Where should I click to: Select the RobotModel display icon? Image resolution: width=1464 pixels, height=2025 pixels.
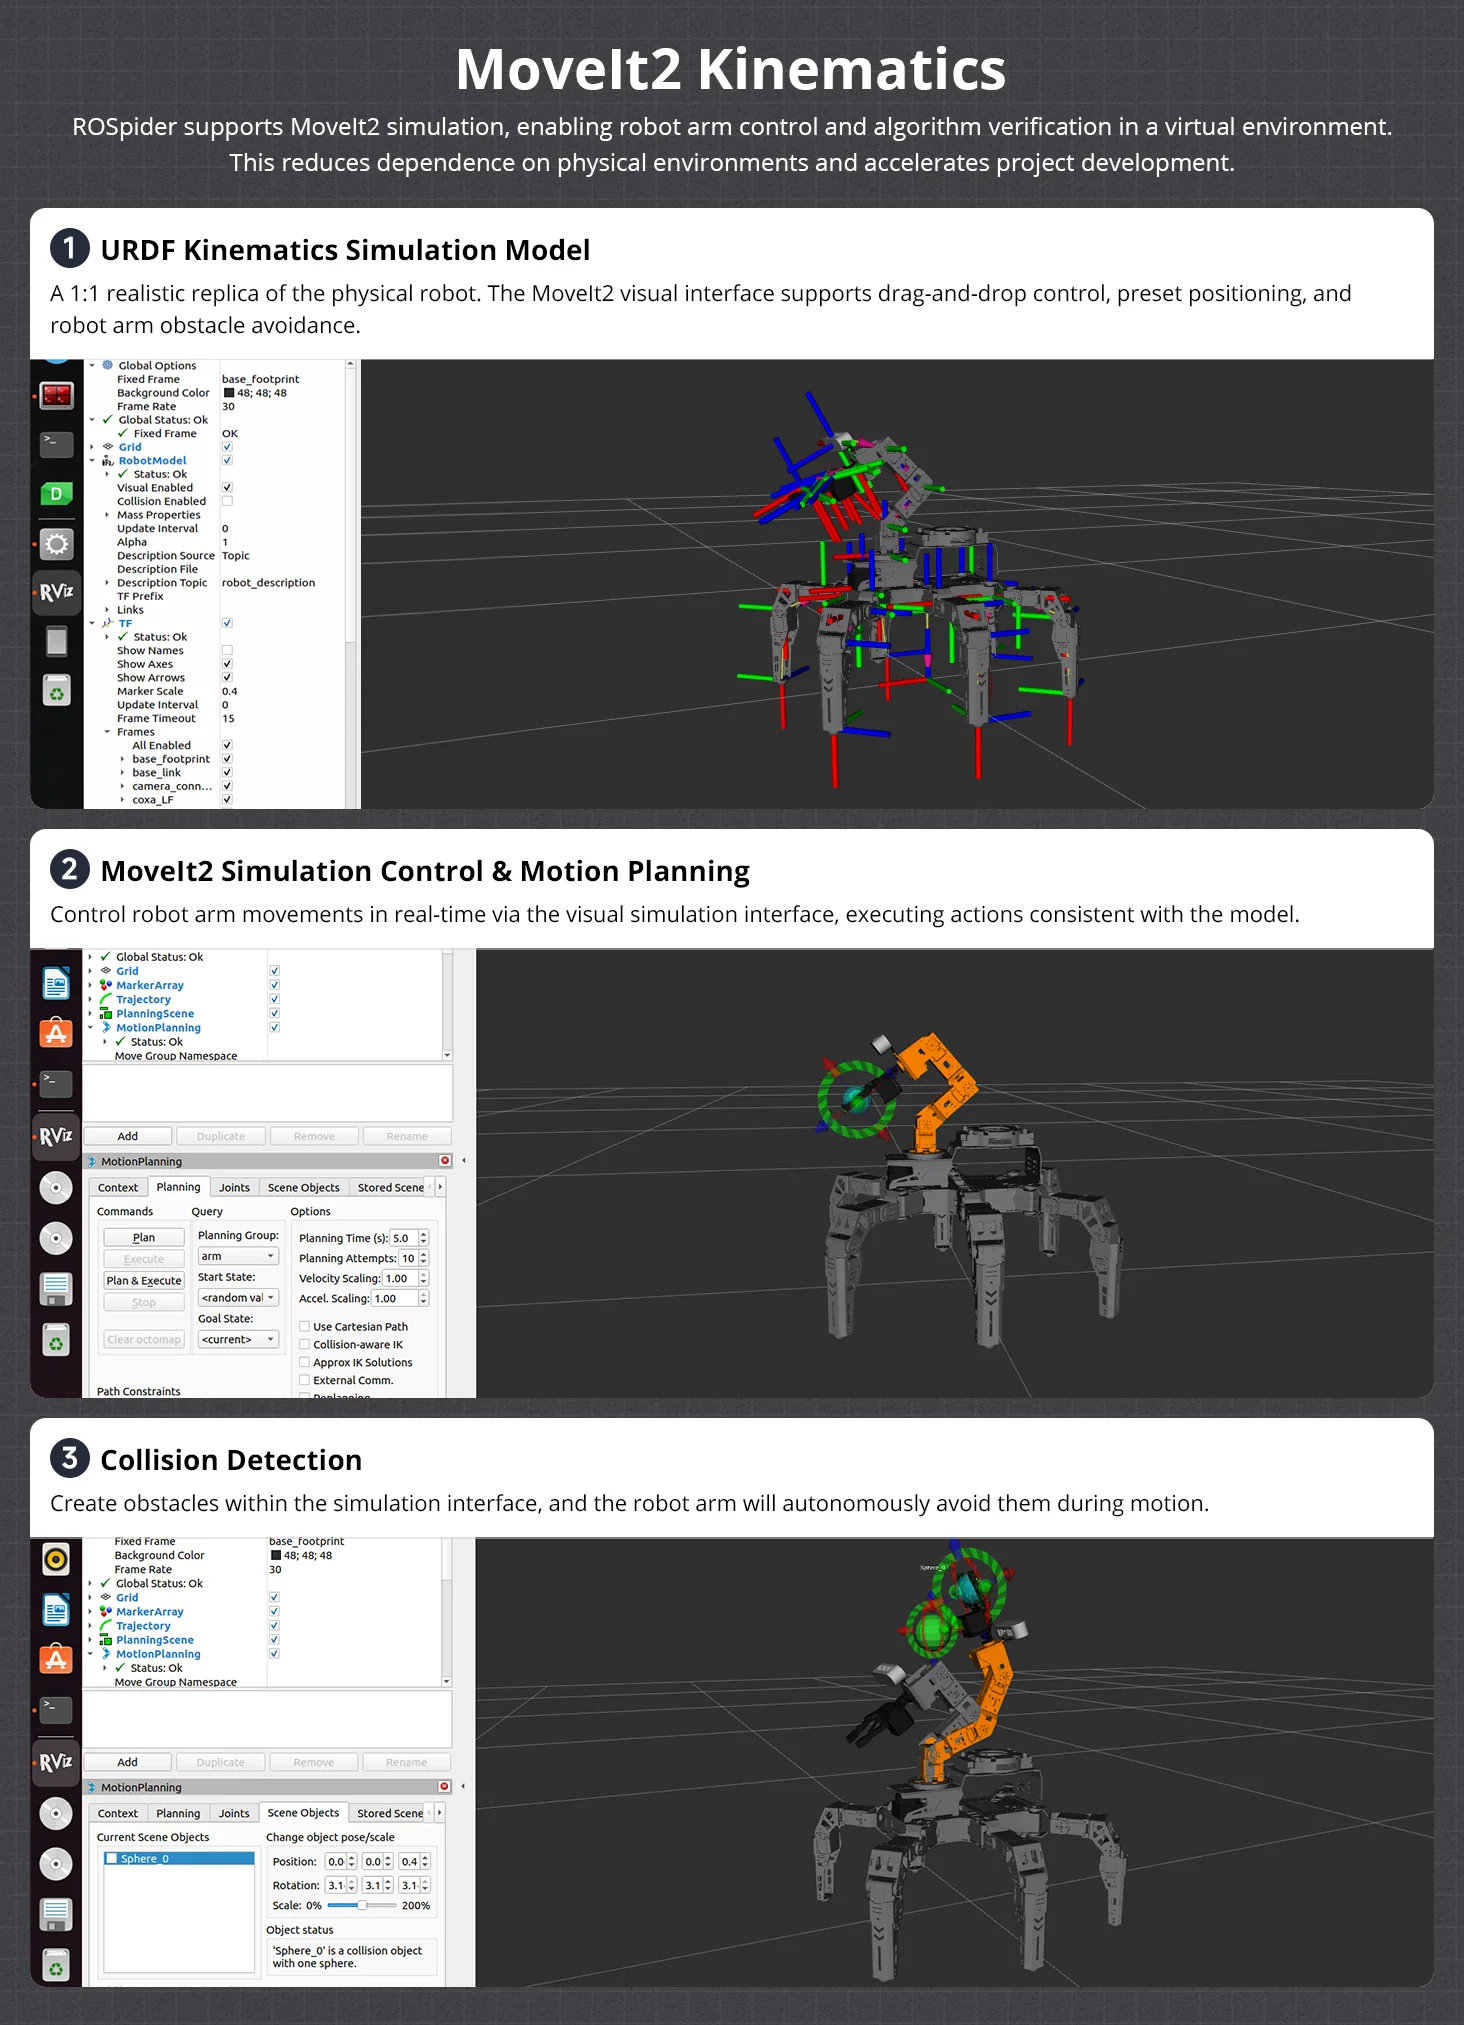[108, 461]
